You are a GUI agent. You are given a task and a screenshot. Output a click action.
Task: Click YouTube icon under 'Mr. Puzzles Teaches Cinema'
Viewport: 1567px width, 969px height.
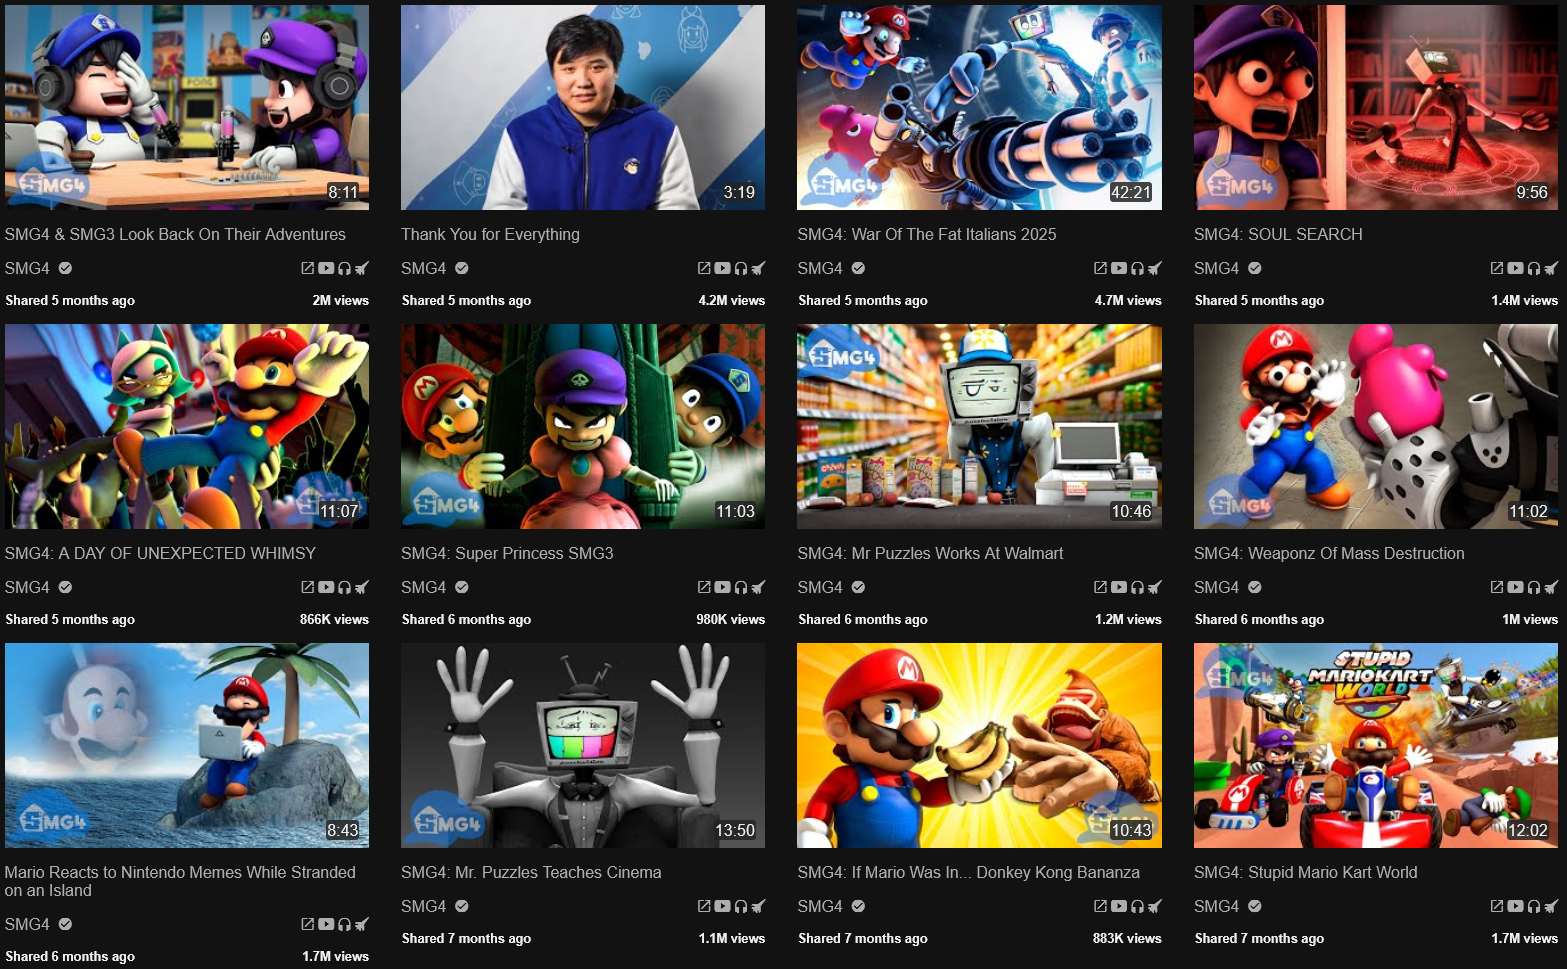(x=722, y=906)
